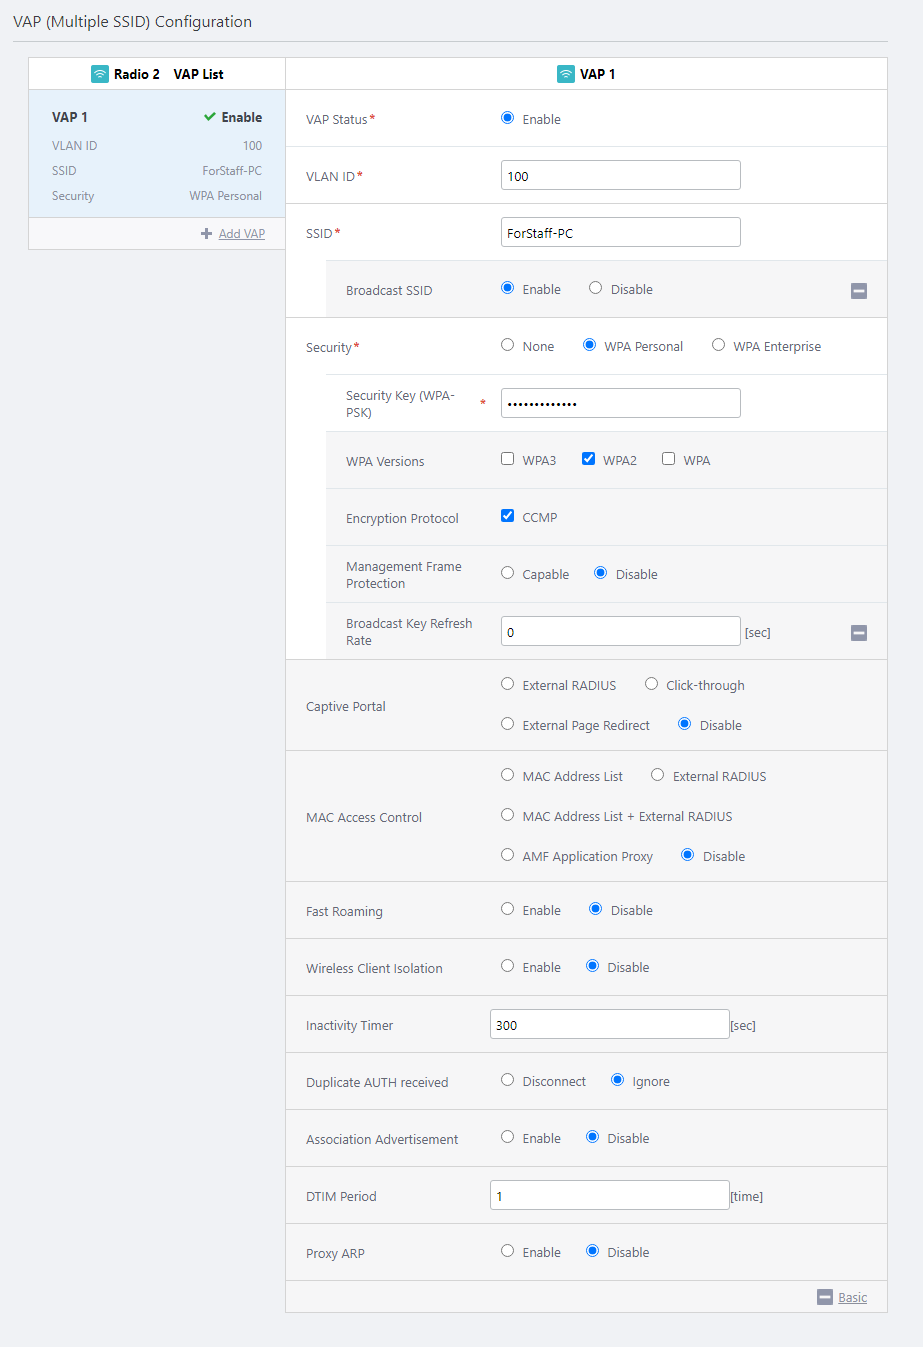Focus the Security Key password field
923x1347 pixels.
(620, 403)
